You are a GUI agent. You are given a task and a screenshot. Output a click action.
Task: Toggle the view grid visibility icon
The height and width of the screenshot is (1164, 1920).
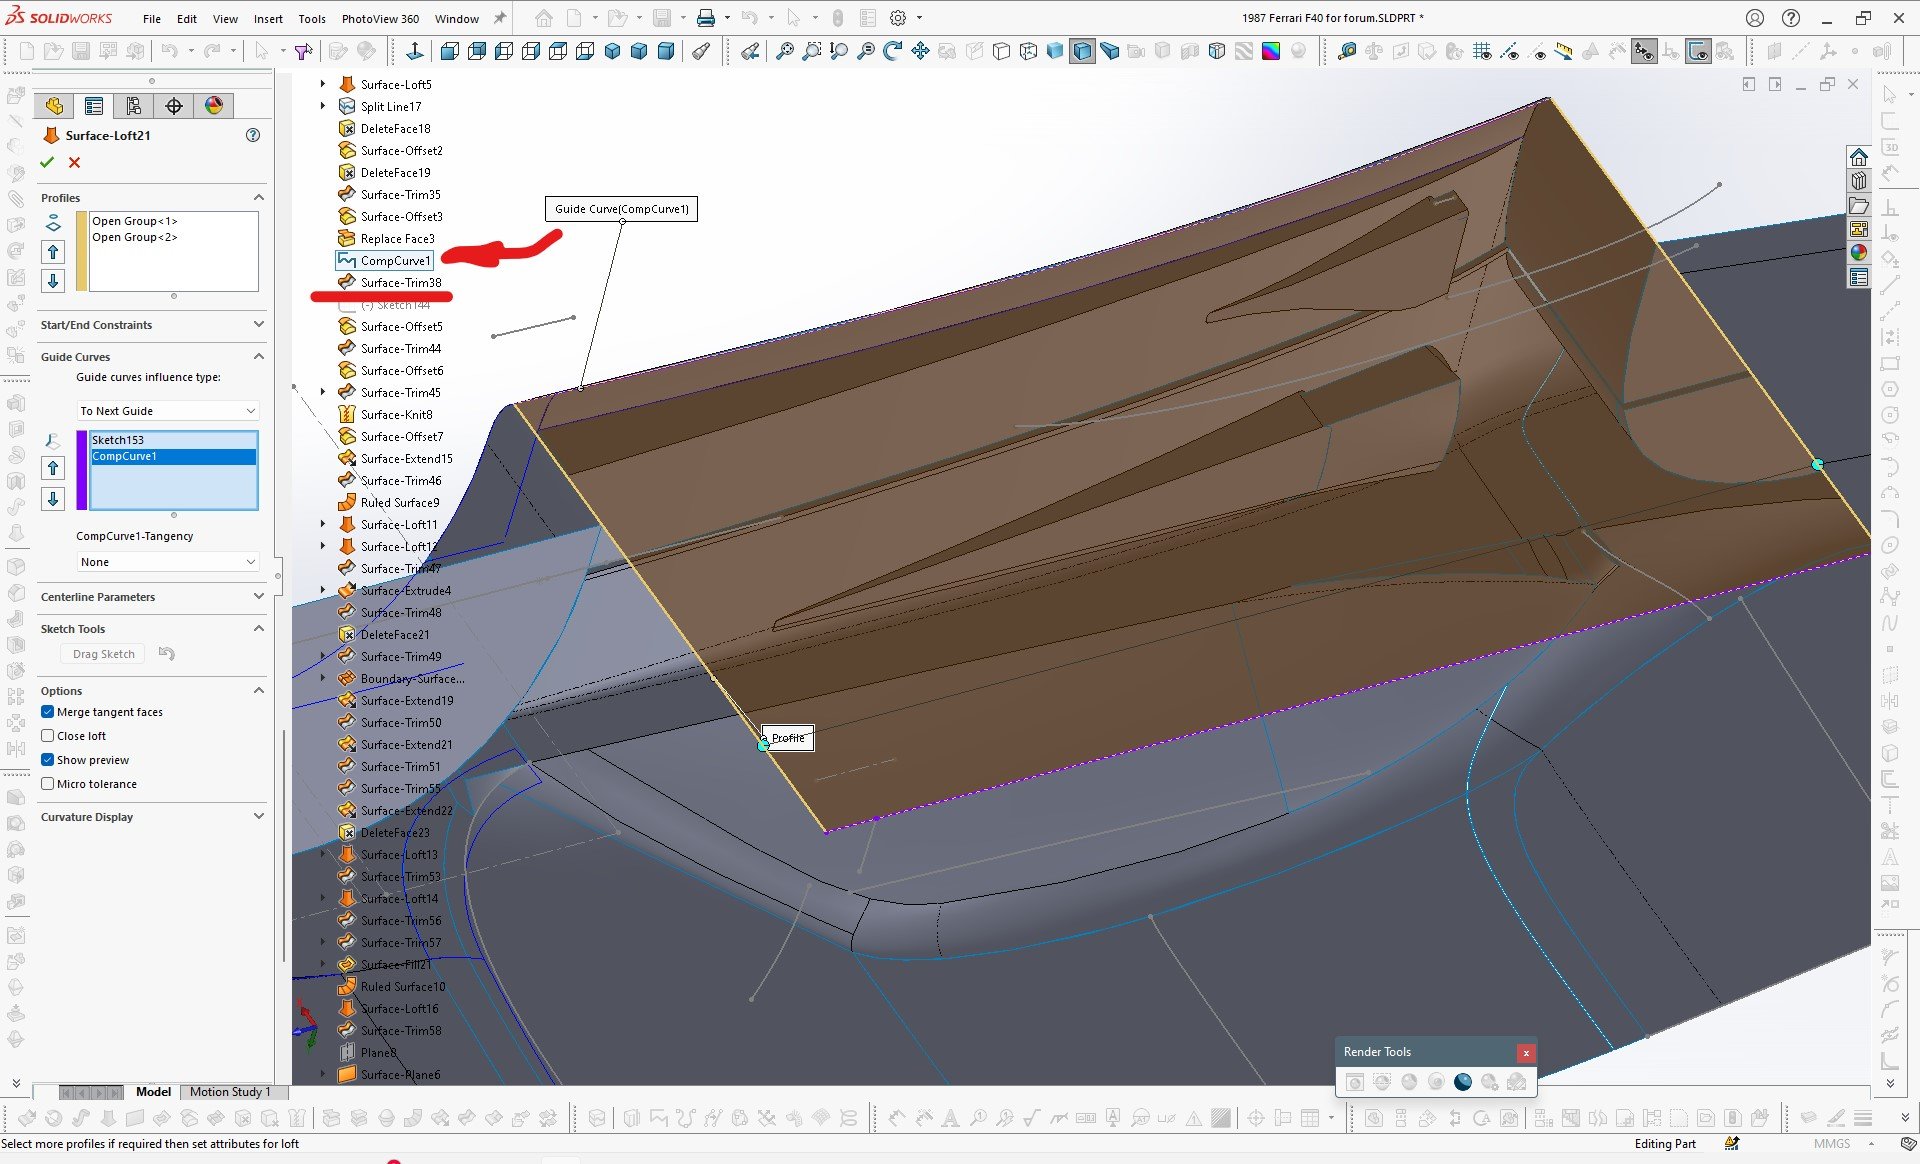(x=1482, y=51)
